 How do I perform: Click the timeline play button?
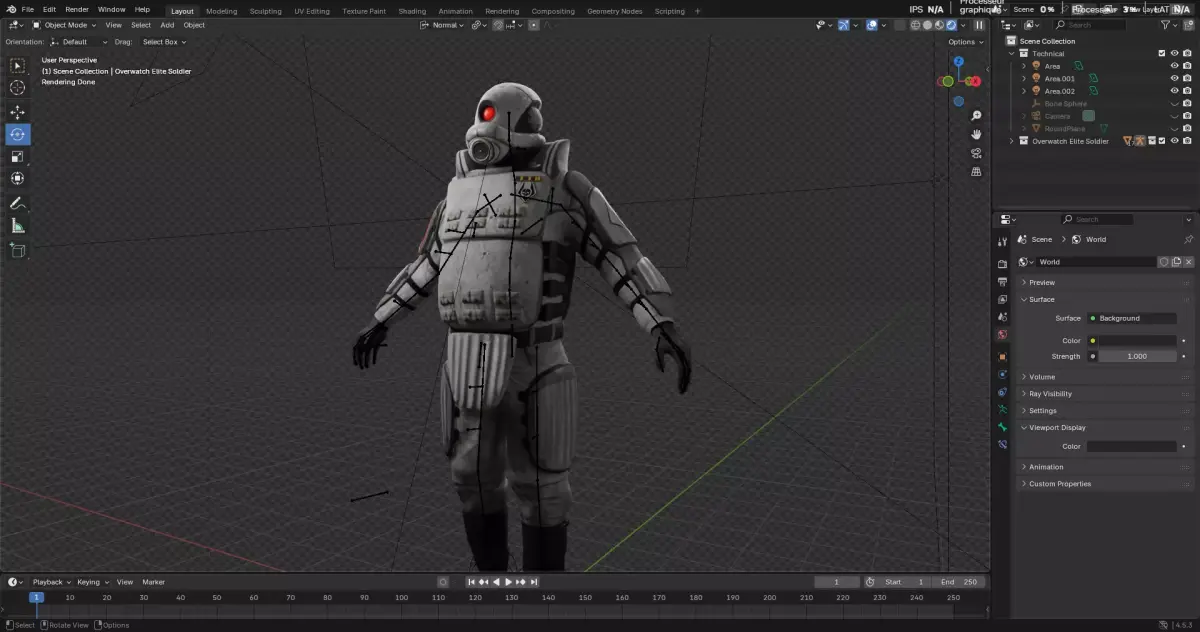[x=508, y=582]
